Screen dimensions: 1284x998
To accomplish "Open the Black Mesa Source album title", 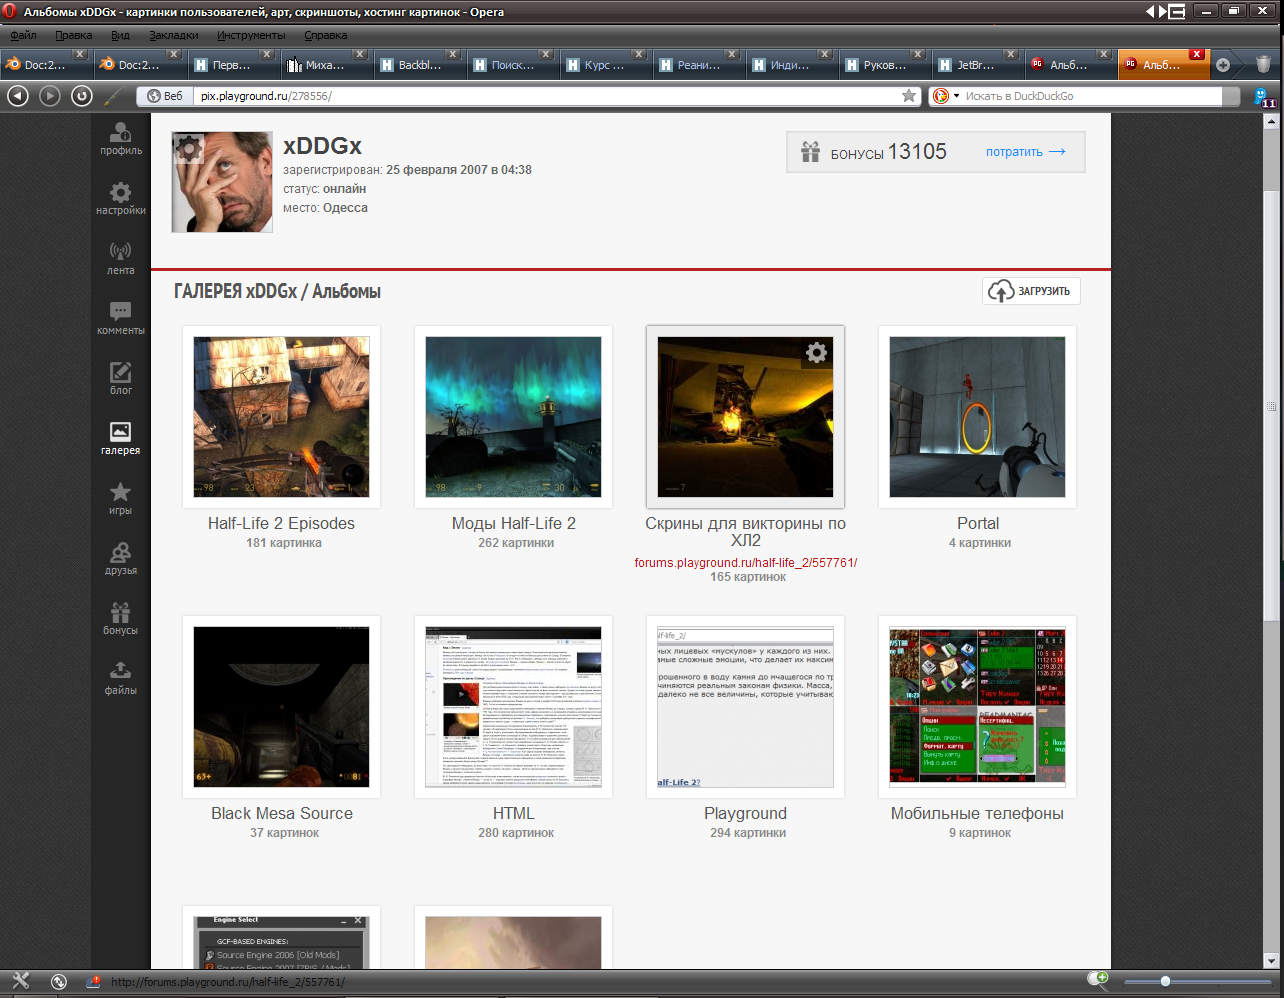I will 282,813.
